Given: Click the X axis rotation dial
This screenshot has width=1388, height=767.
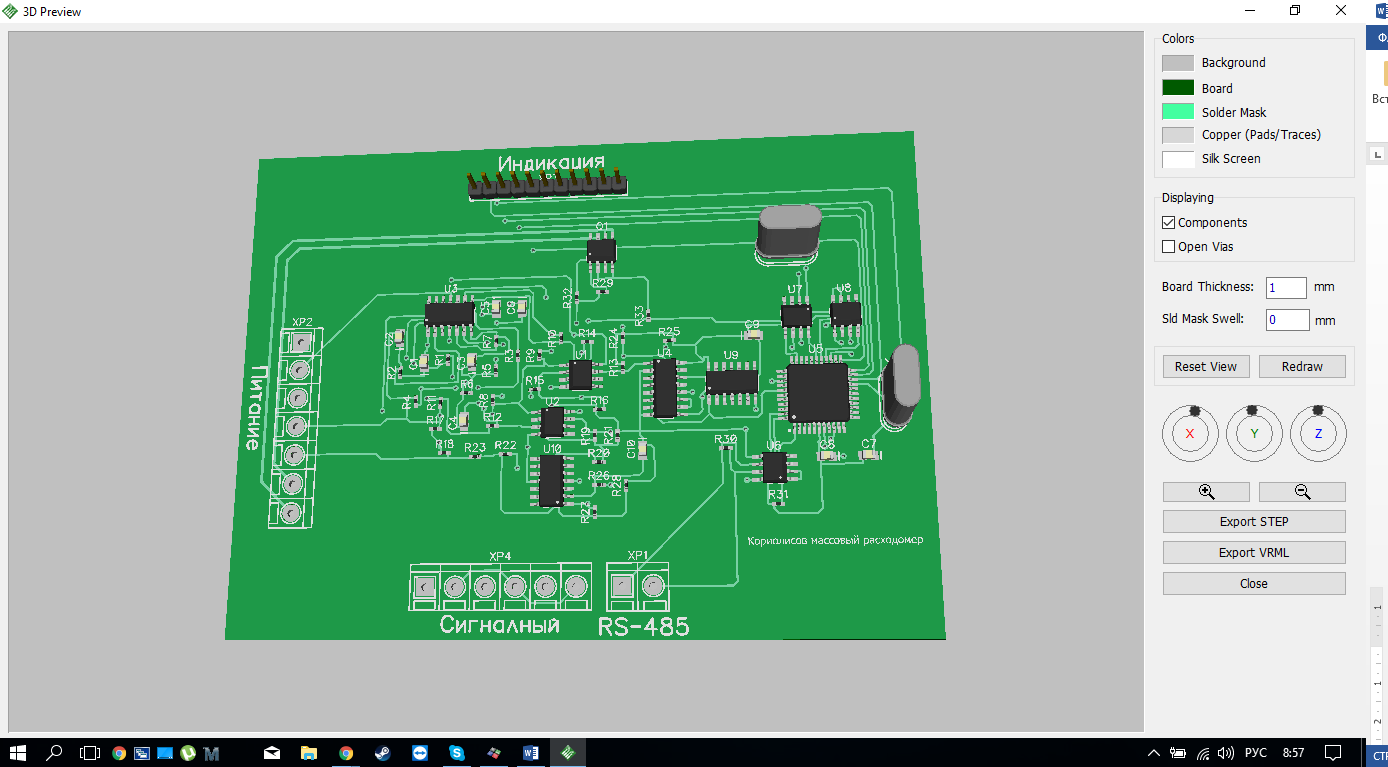Looking at the screenshot, I should [1190, 433].
